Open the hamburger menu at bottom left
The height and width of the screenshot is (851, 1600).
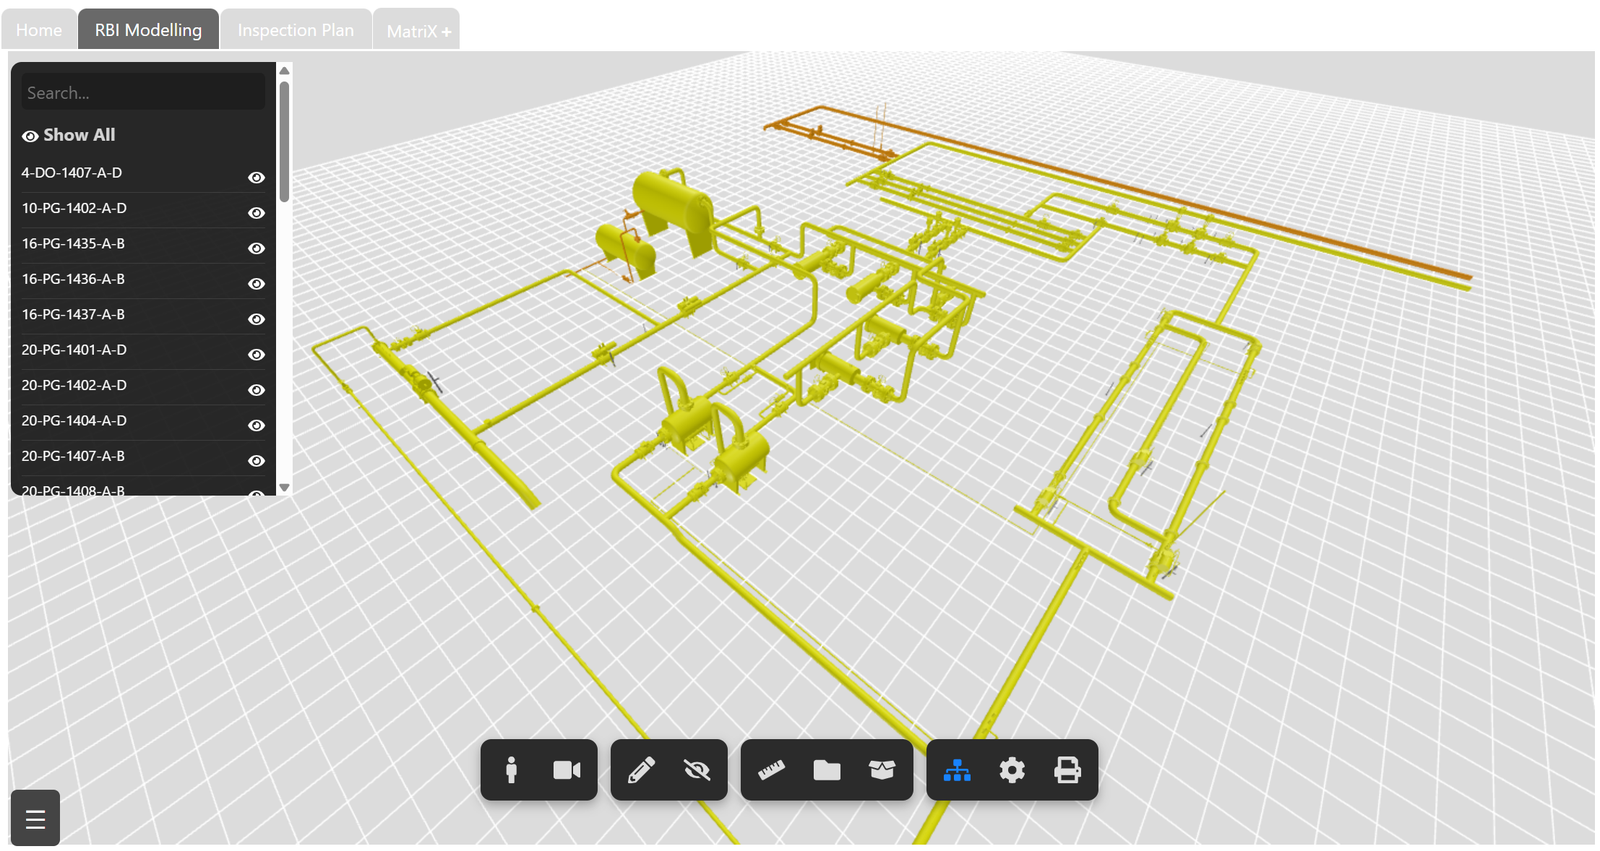[x=36, y=820]
